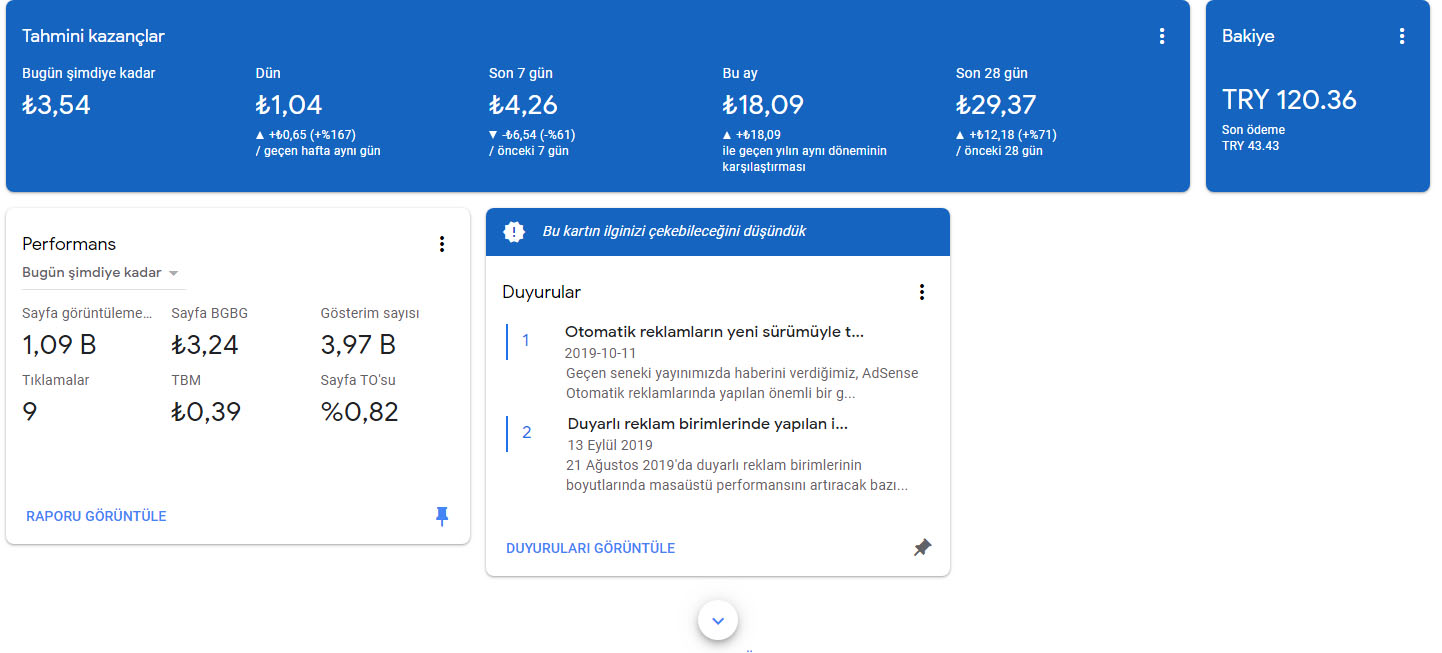
Task: Open announcement about Duyarlı reklam birimlerinde
Action: click(x=707, y=424)
